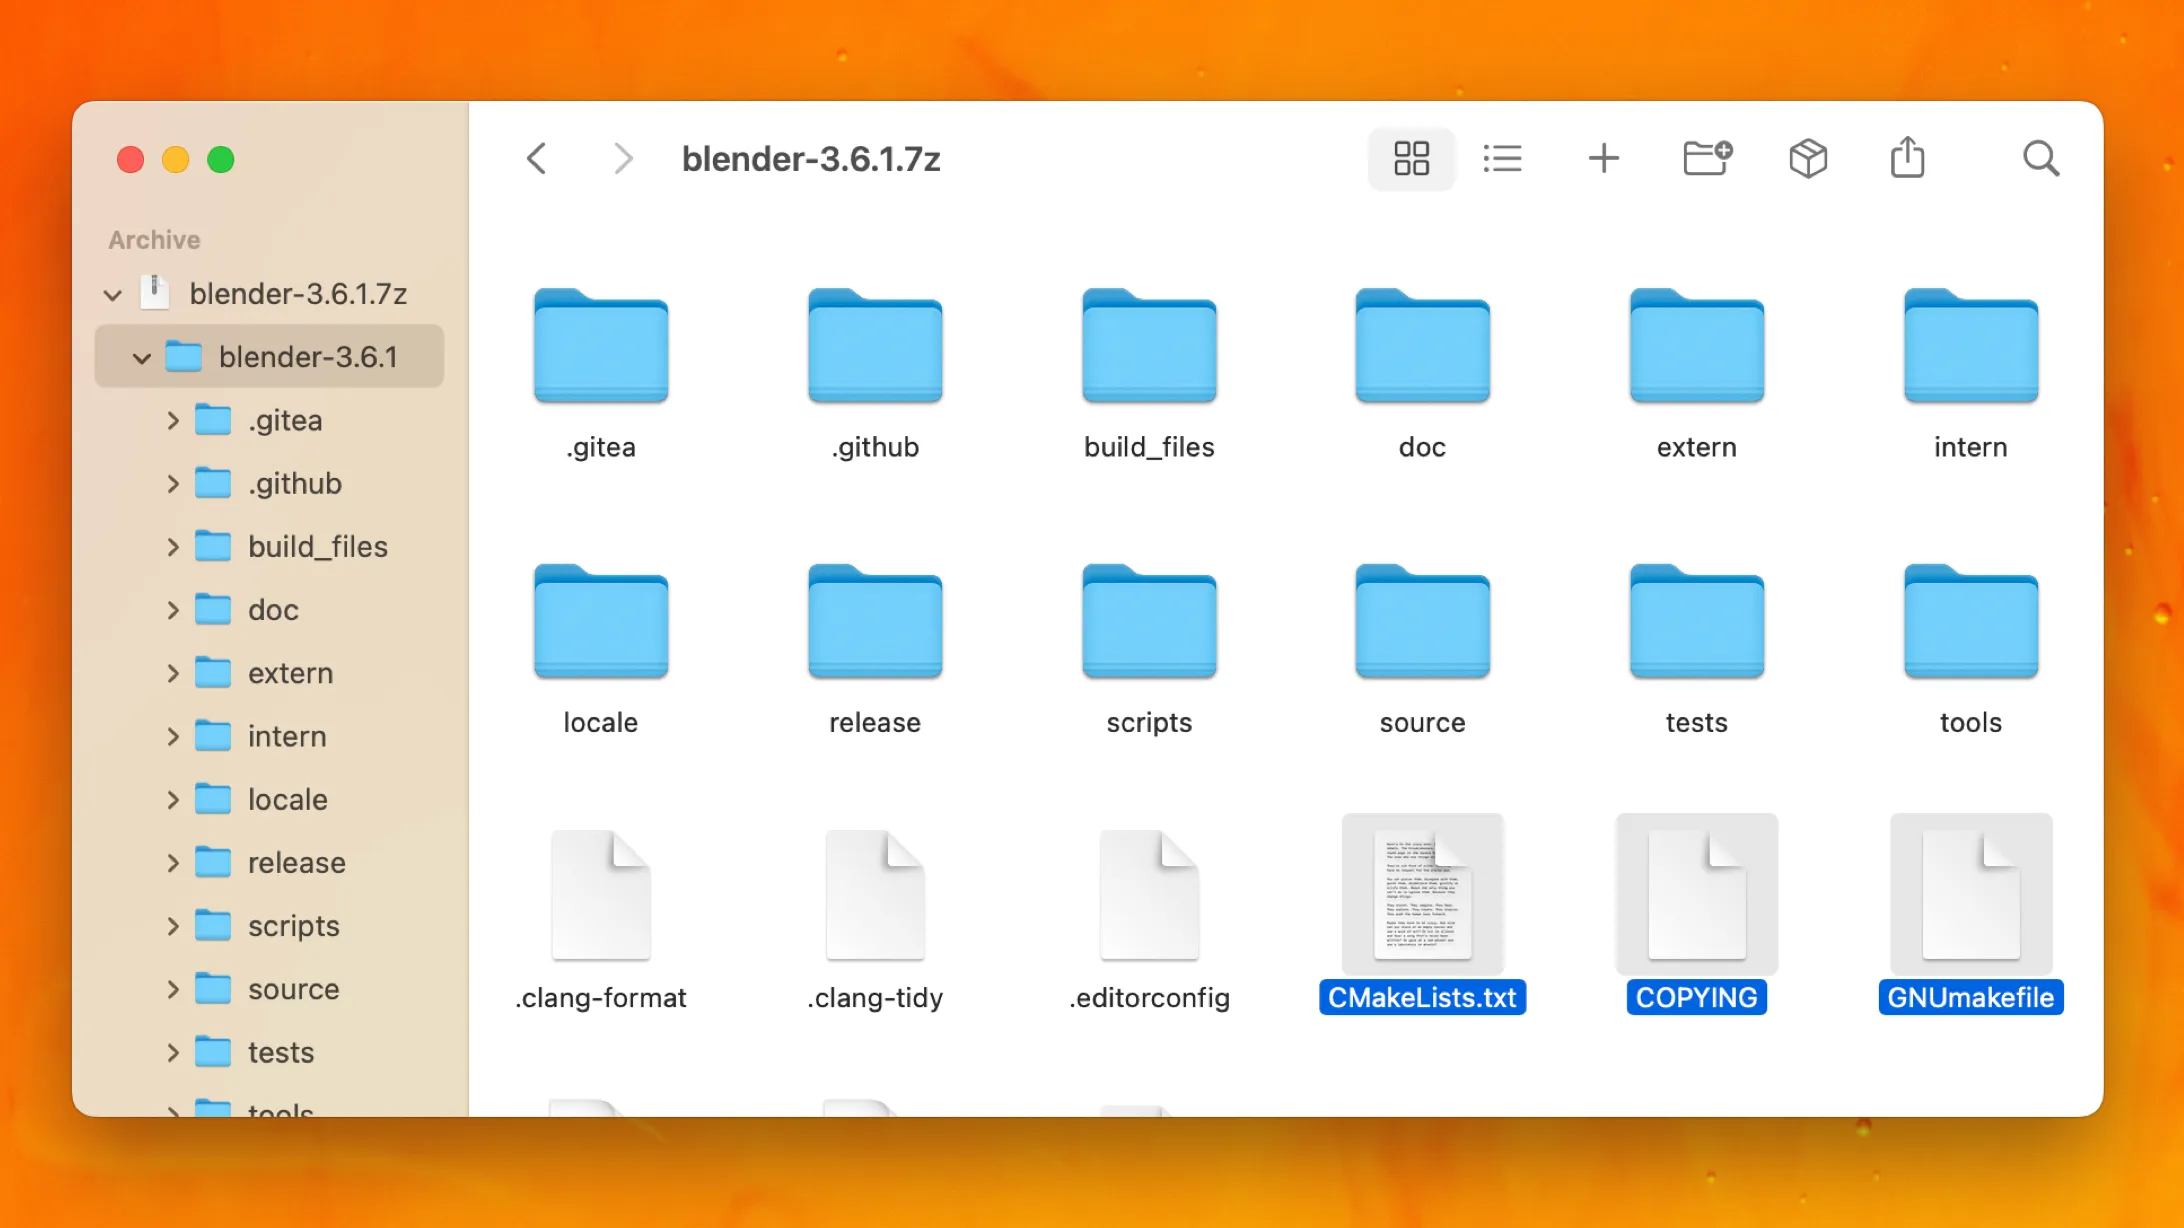2184x1228 pixels.
Task: Switch to icon grid view
Action: click(x=1411, y=158)
